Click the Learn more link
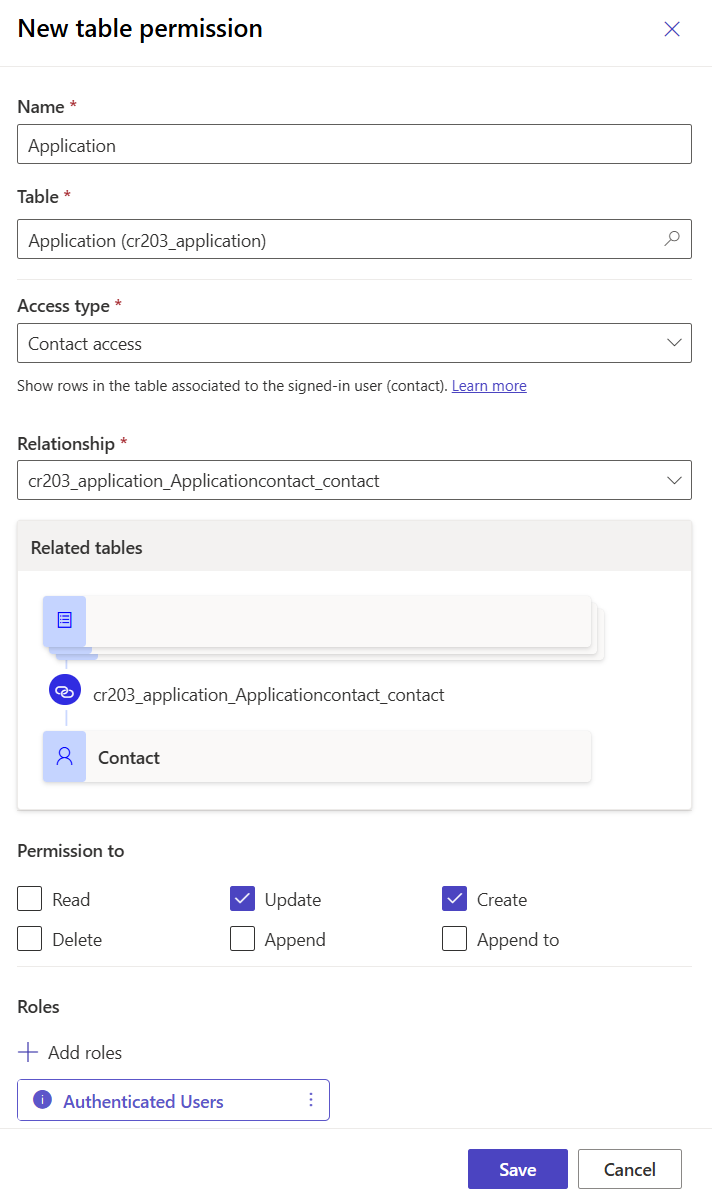712x1192 pixels. click(489, 385)
